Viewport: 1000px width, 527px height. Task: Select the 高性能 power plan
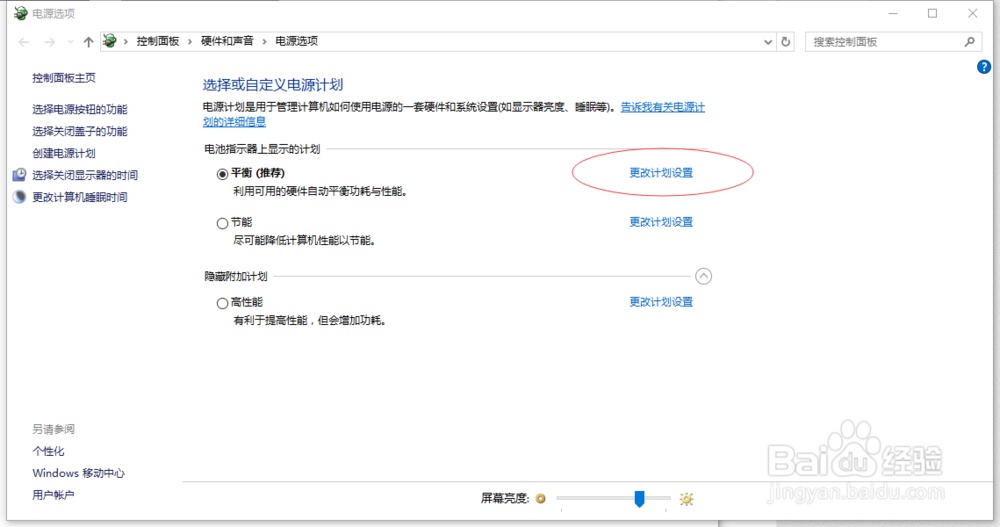tap(222, 303)
